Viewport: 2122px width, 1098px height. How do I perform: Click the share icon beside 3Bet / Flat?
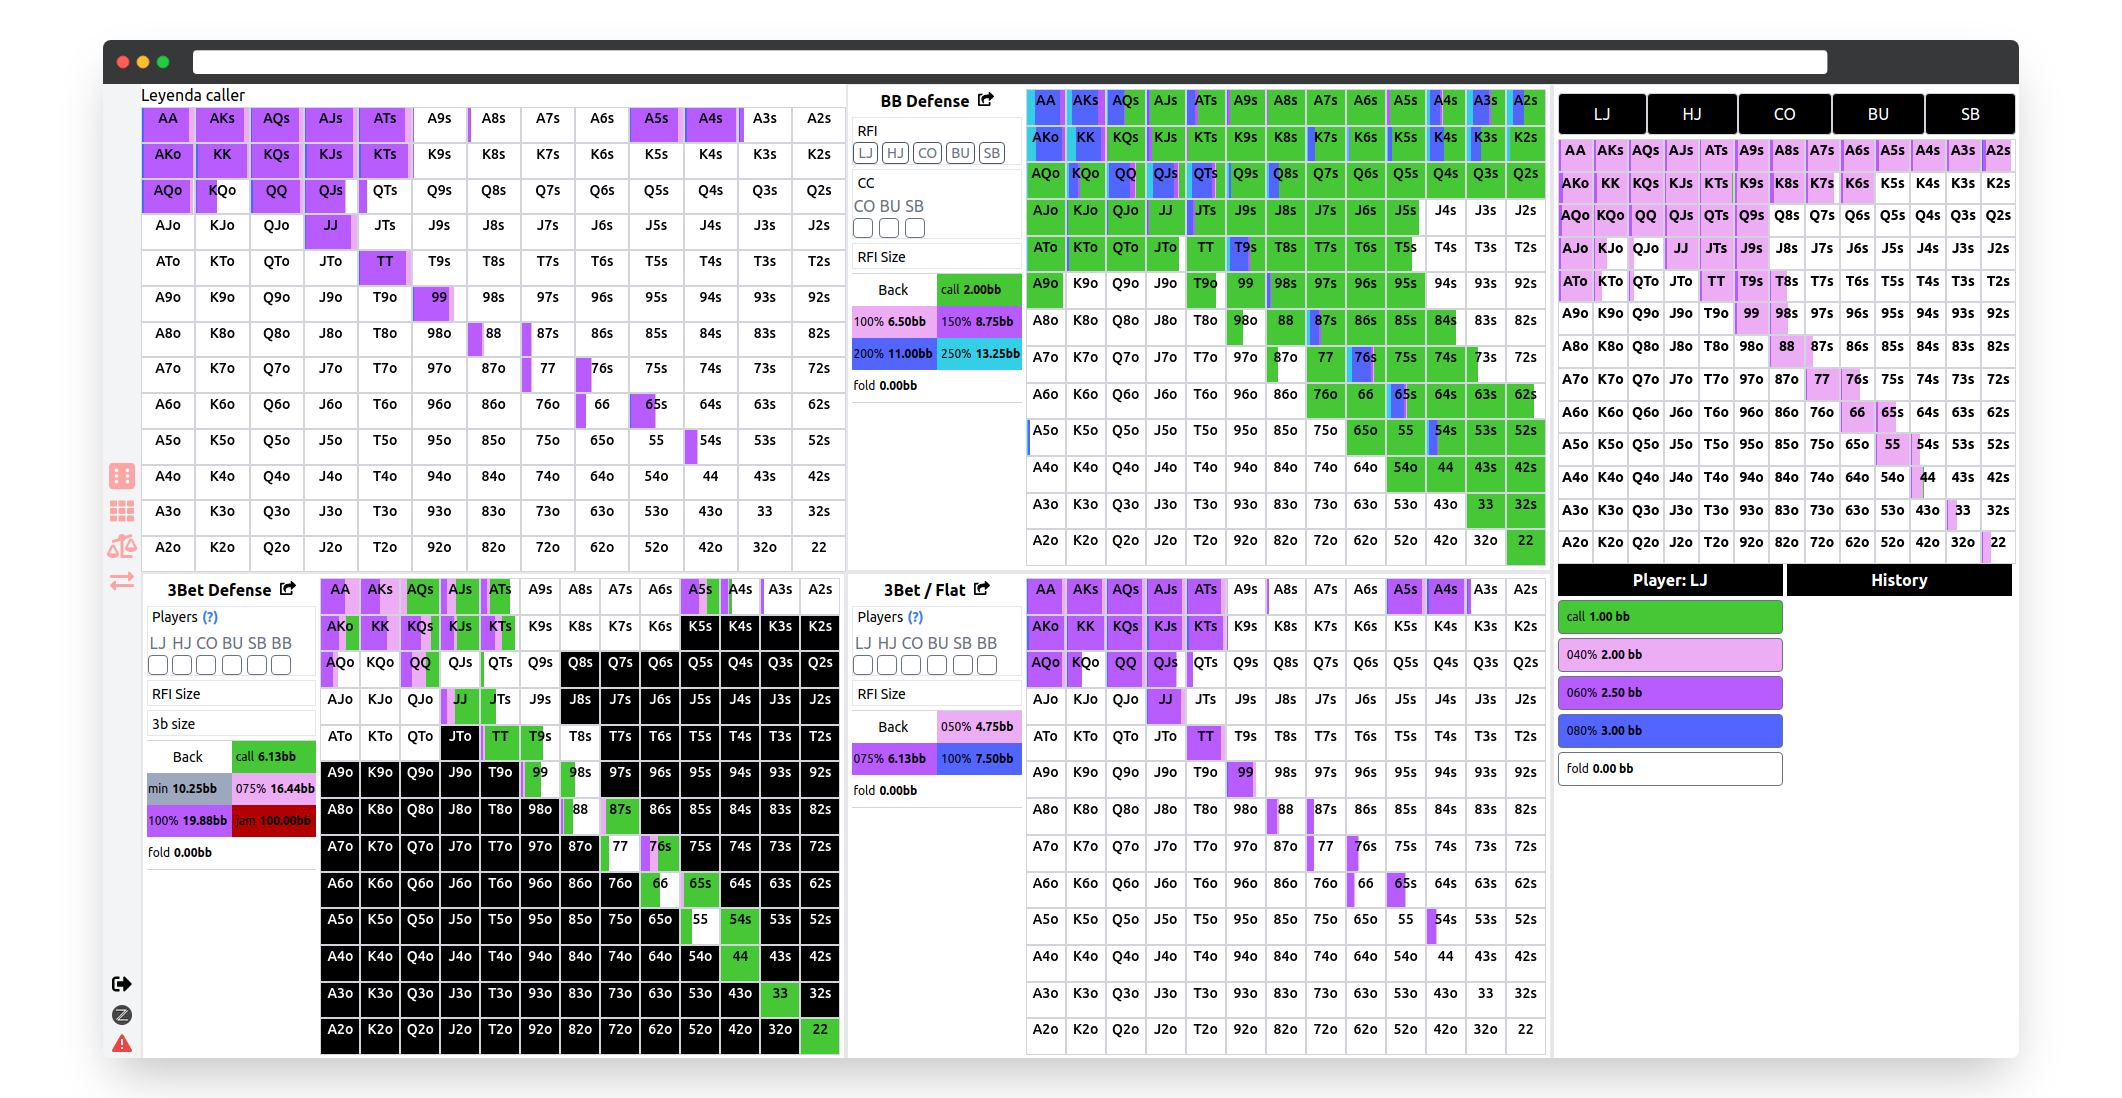click(x=982, y=589)
